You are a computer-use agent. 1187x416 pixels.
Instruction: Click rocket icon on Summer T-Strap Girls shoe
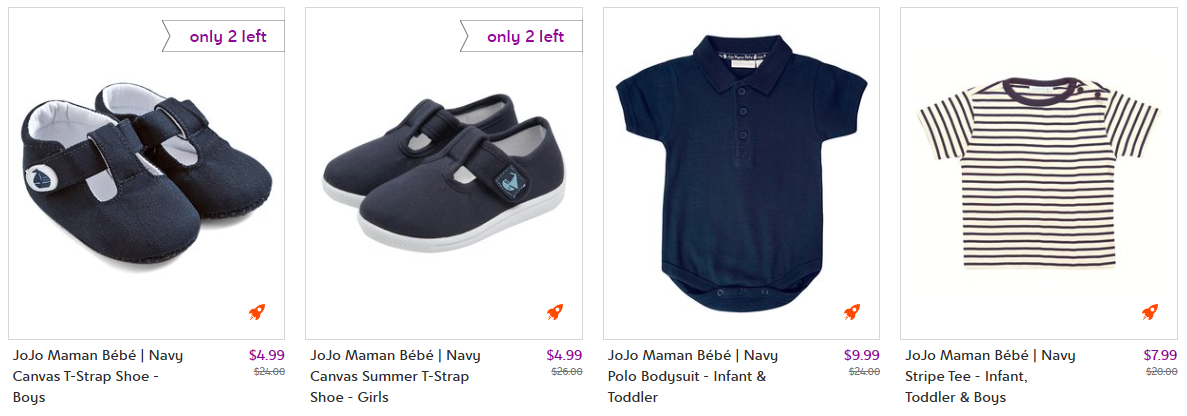[x=555, y=312]
